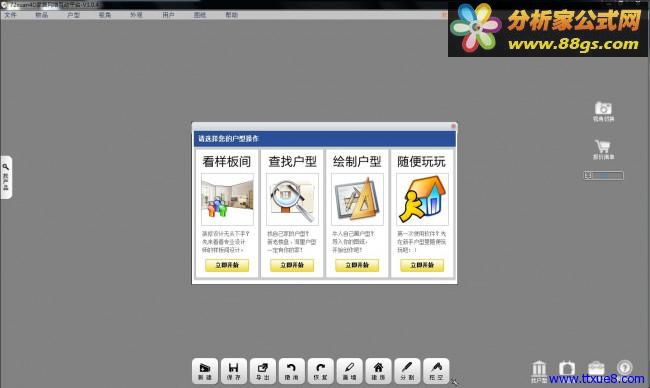
Task: Select the 分割 split tool
Action: point(407,371)
